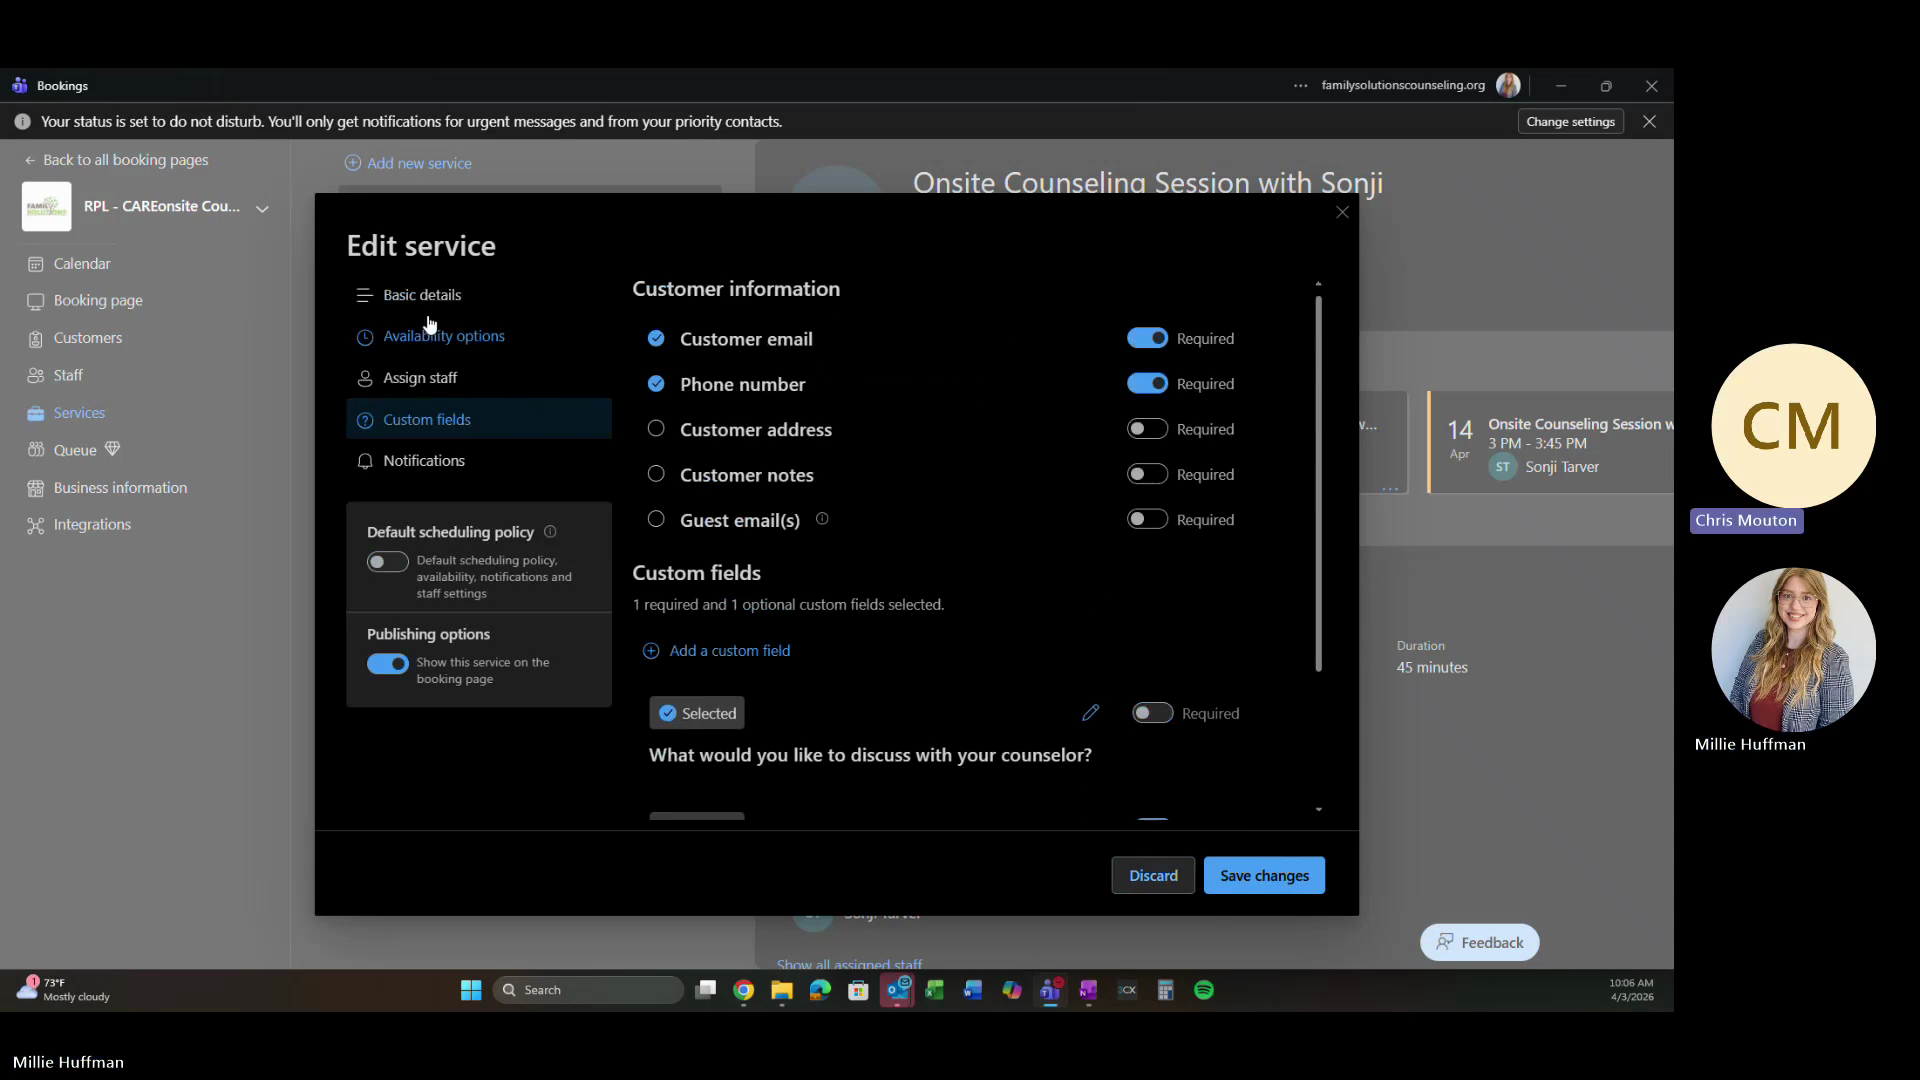This screenshot has height=1080, width=1920.
Task: Open Assign staff tab
Action: (x=479, y=378)
